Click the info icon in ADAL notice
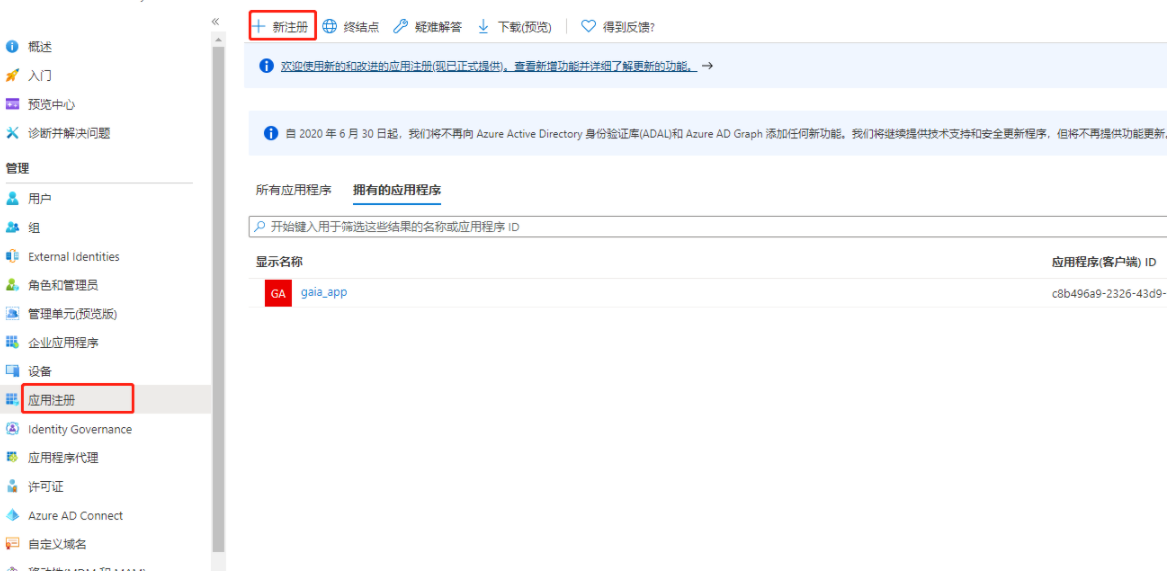This screenshot has height=571, width=1167. [x=272, y=133]
